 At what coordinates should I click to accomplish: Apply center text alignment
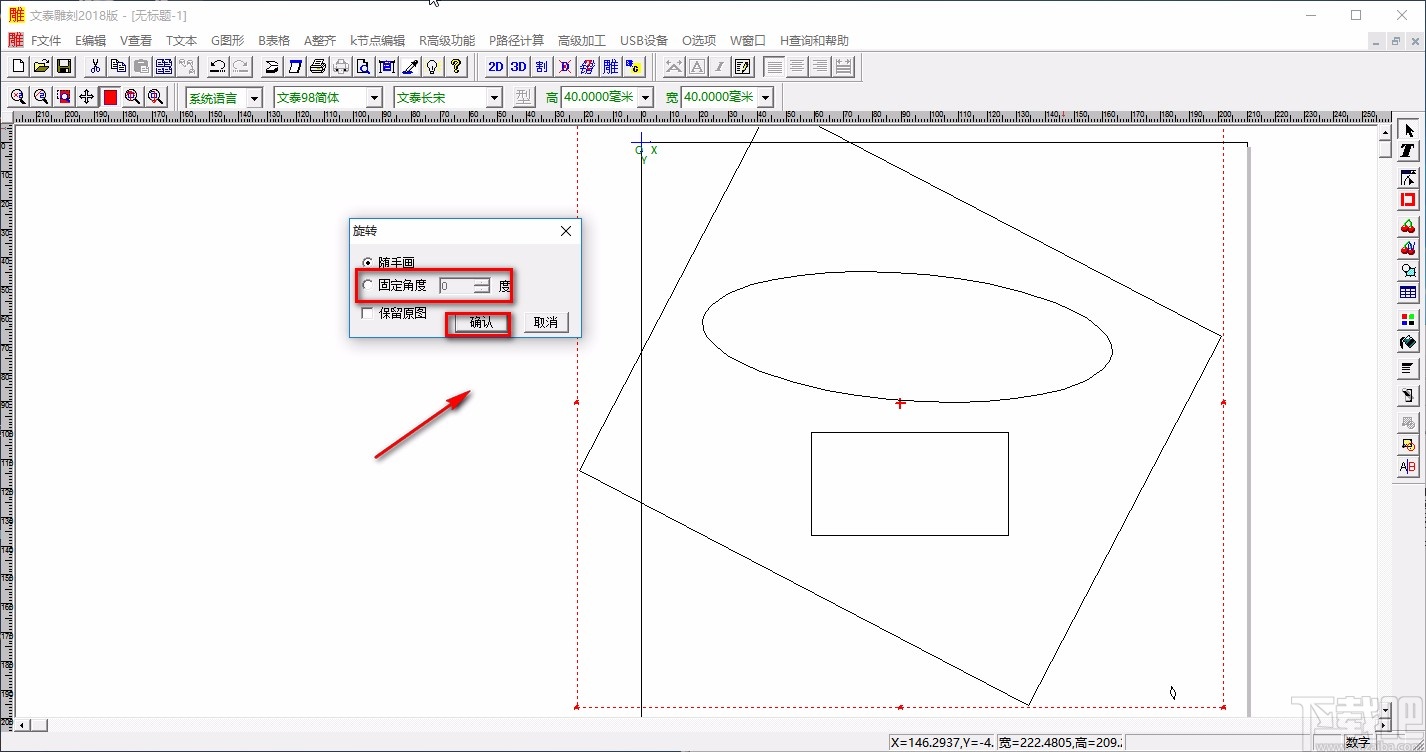click(798, 67)
